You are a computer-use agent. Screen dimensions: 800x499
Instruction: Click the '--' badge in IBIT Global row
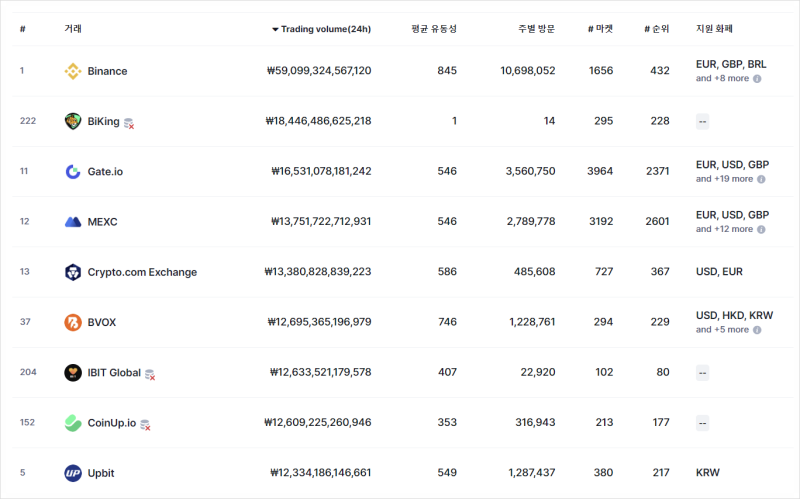point(703,373)
